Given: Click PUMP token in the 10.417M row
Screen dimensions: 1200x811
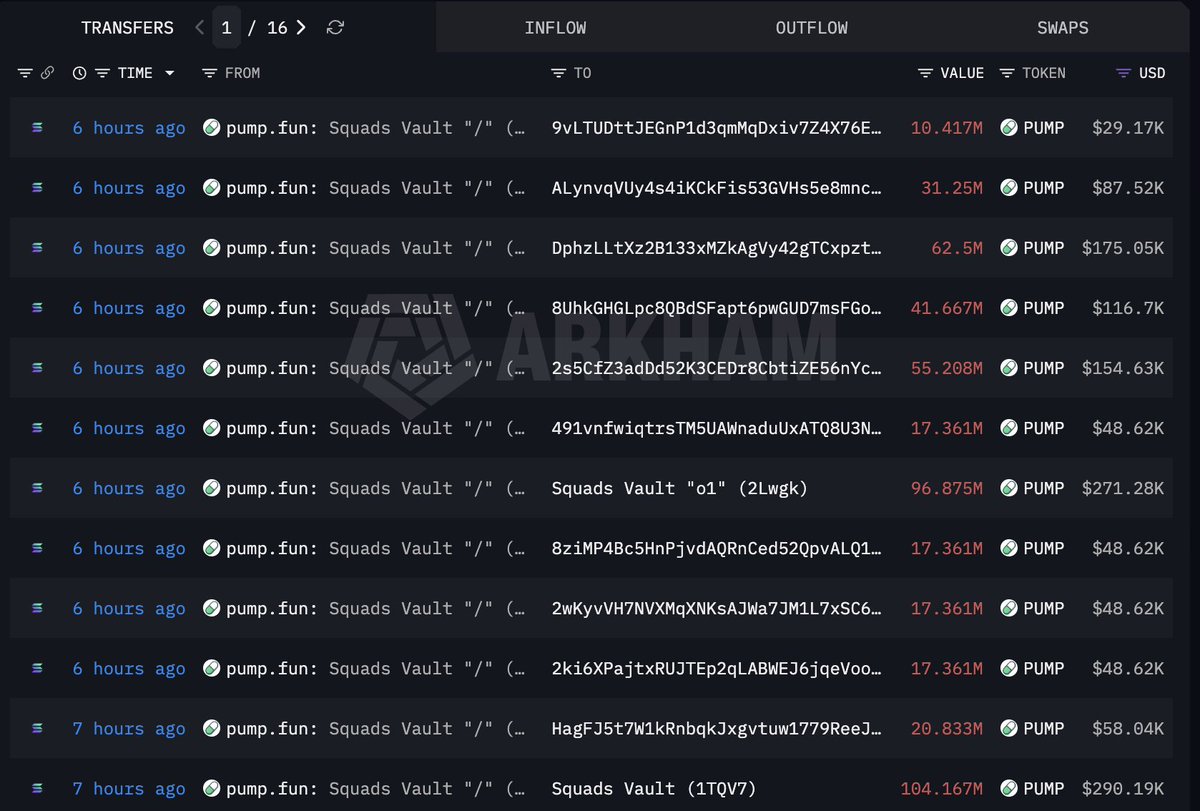Looking at the screenshot, I should click(x=1032, y=128).
